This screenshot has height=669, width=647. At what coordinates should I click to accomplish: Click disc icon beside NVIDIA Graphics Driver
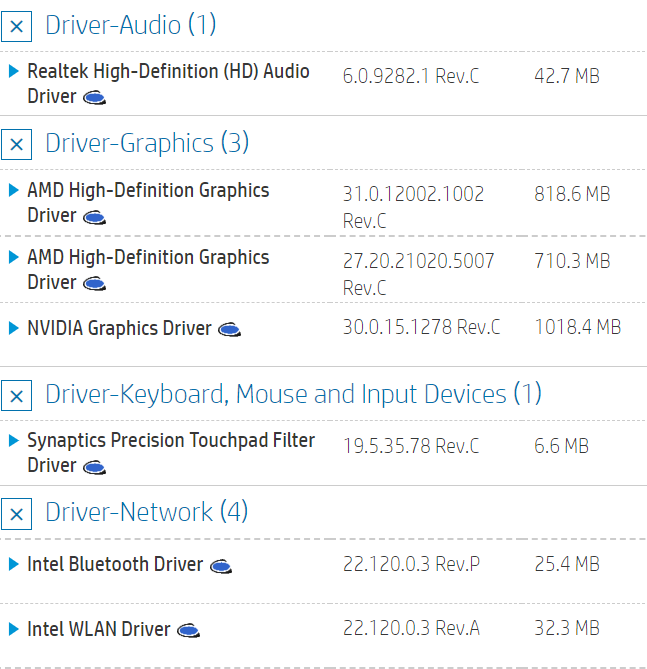pyautogui.click(x=230, y=329)
